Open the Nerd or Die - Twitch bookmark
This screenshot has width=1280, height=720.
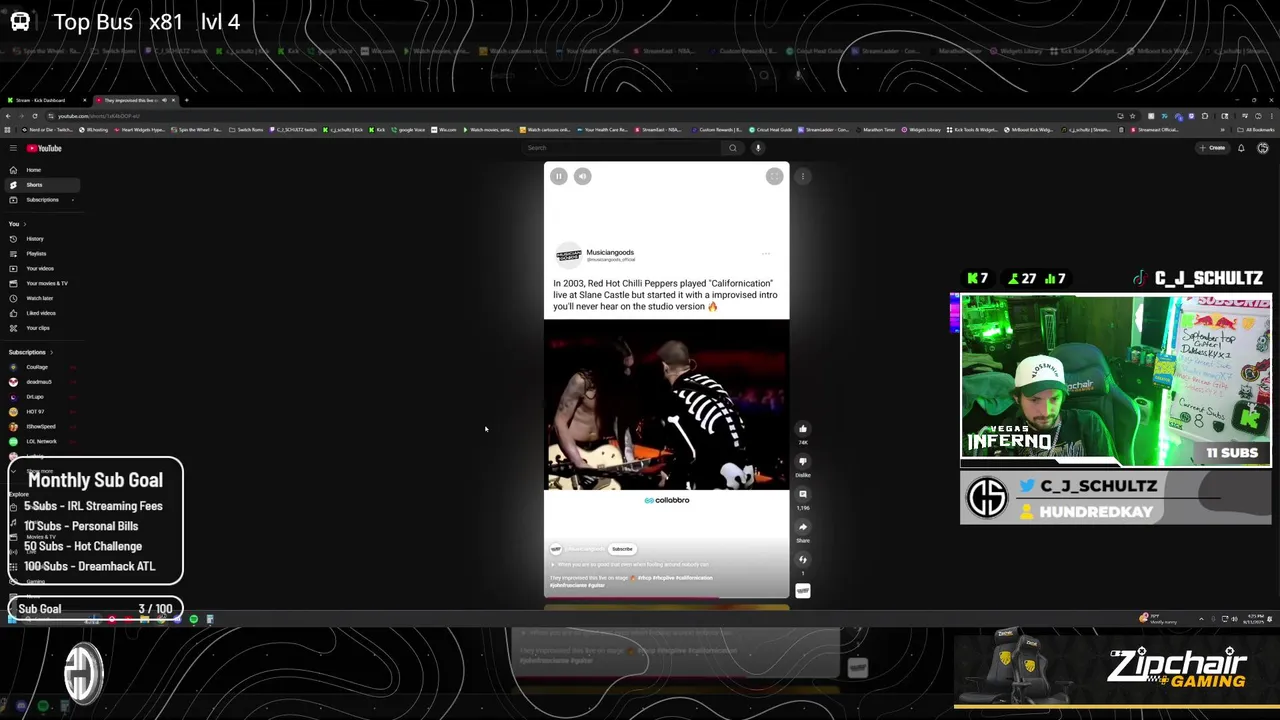point(46,130)
